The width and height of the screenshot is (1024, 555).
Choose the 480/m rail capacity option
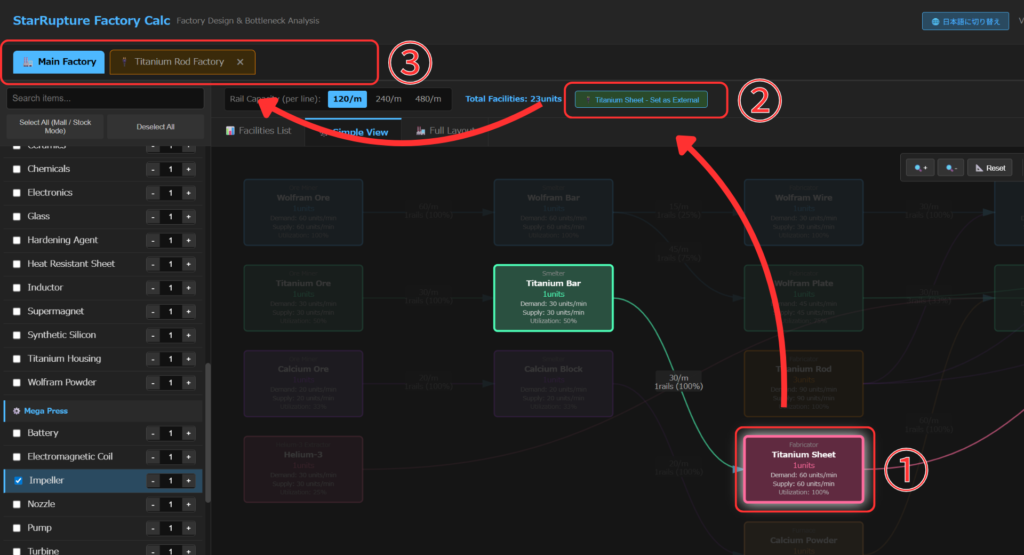tap(428, 99)
